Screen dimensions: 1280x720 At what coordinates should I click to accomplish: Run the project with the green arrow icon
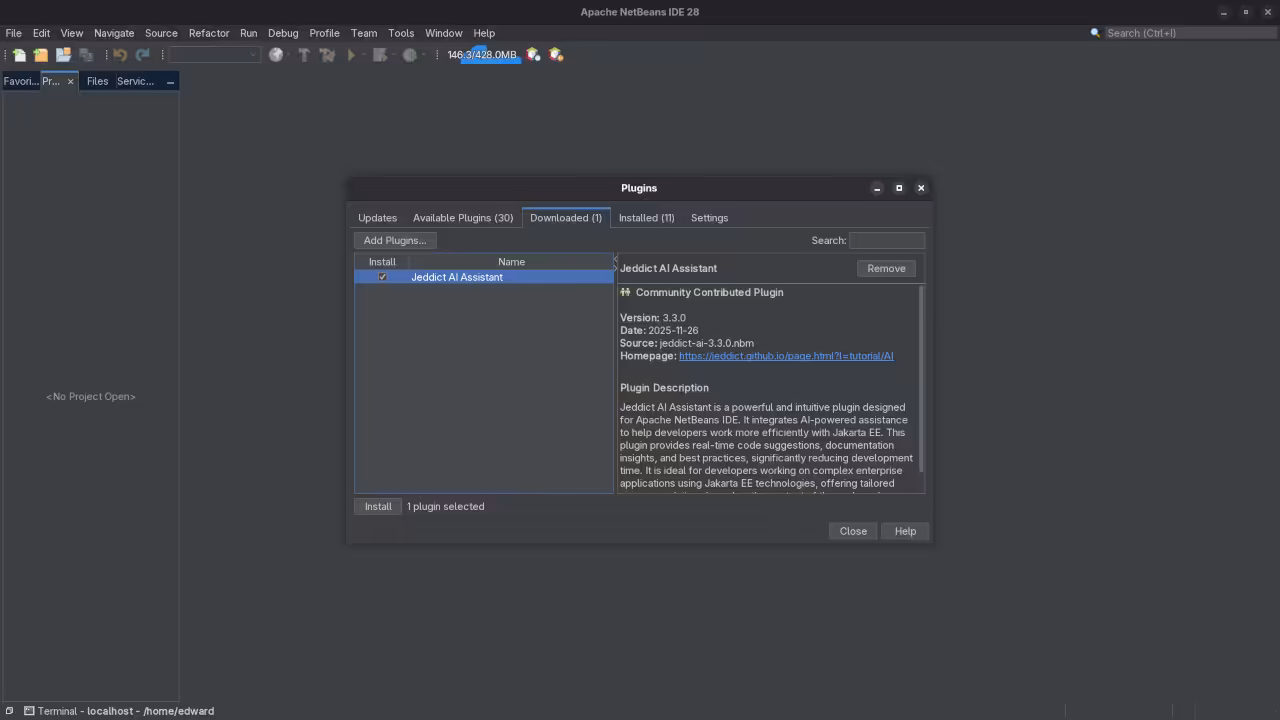[351, 55]
